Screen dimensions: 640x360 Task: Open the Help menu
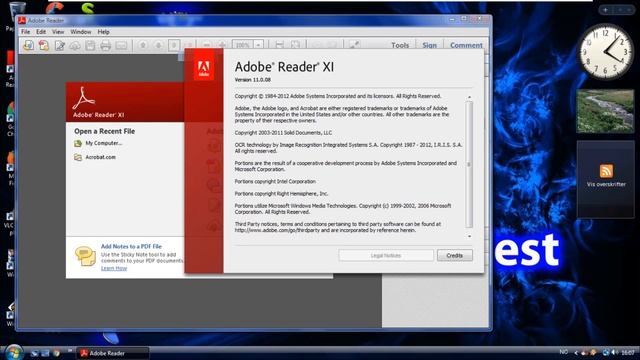[x=103, y=31]
